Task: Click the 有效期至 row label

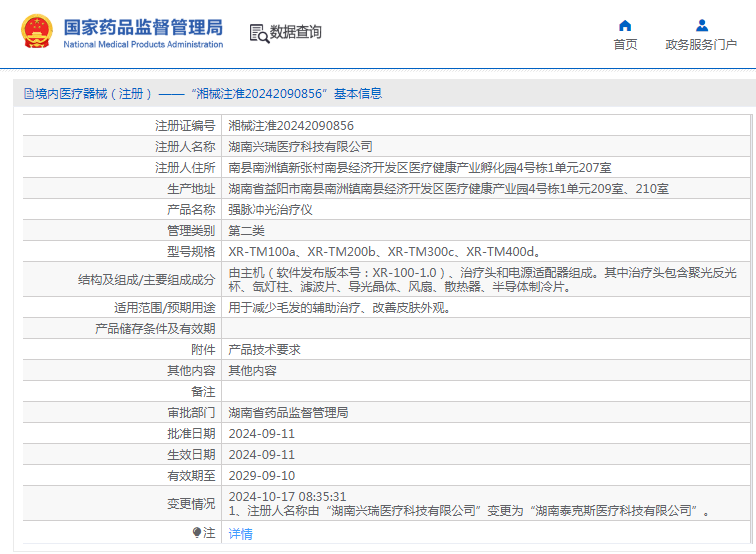Action: pos(191,475)
